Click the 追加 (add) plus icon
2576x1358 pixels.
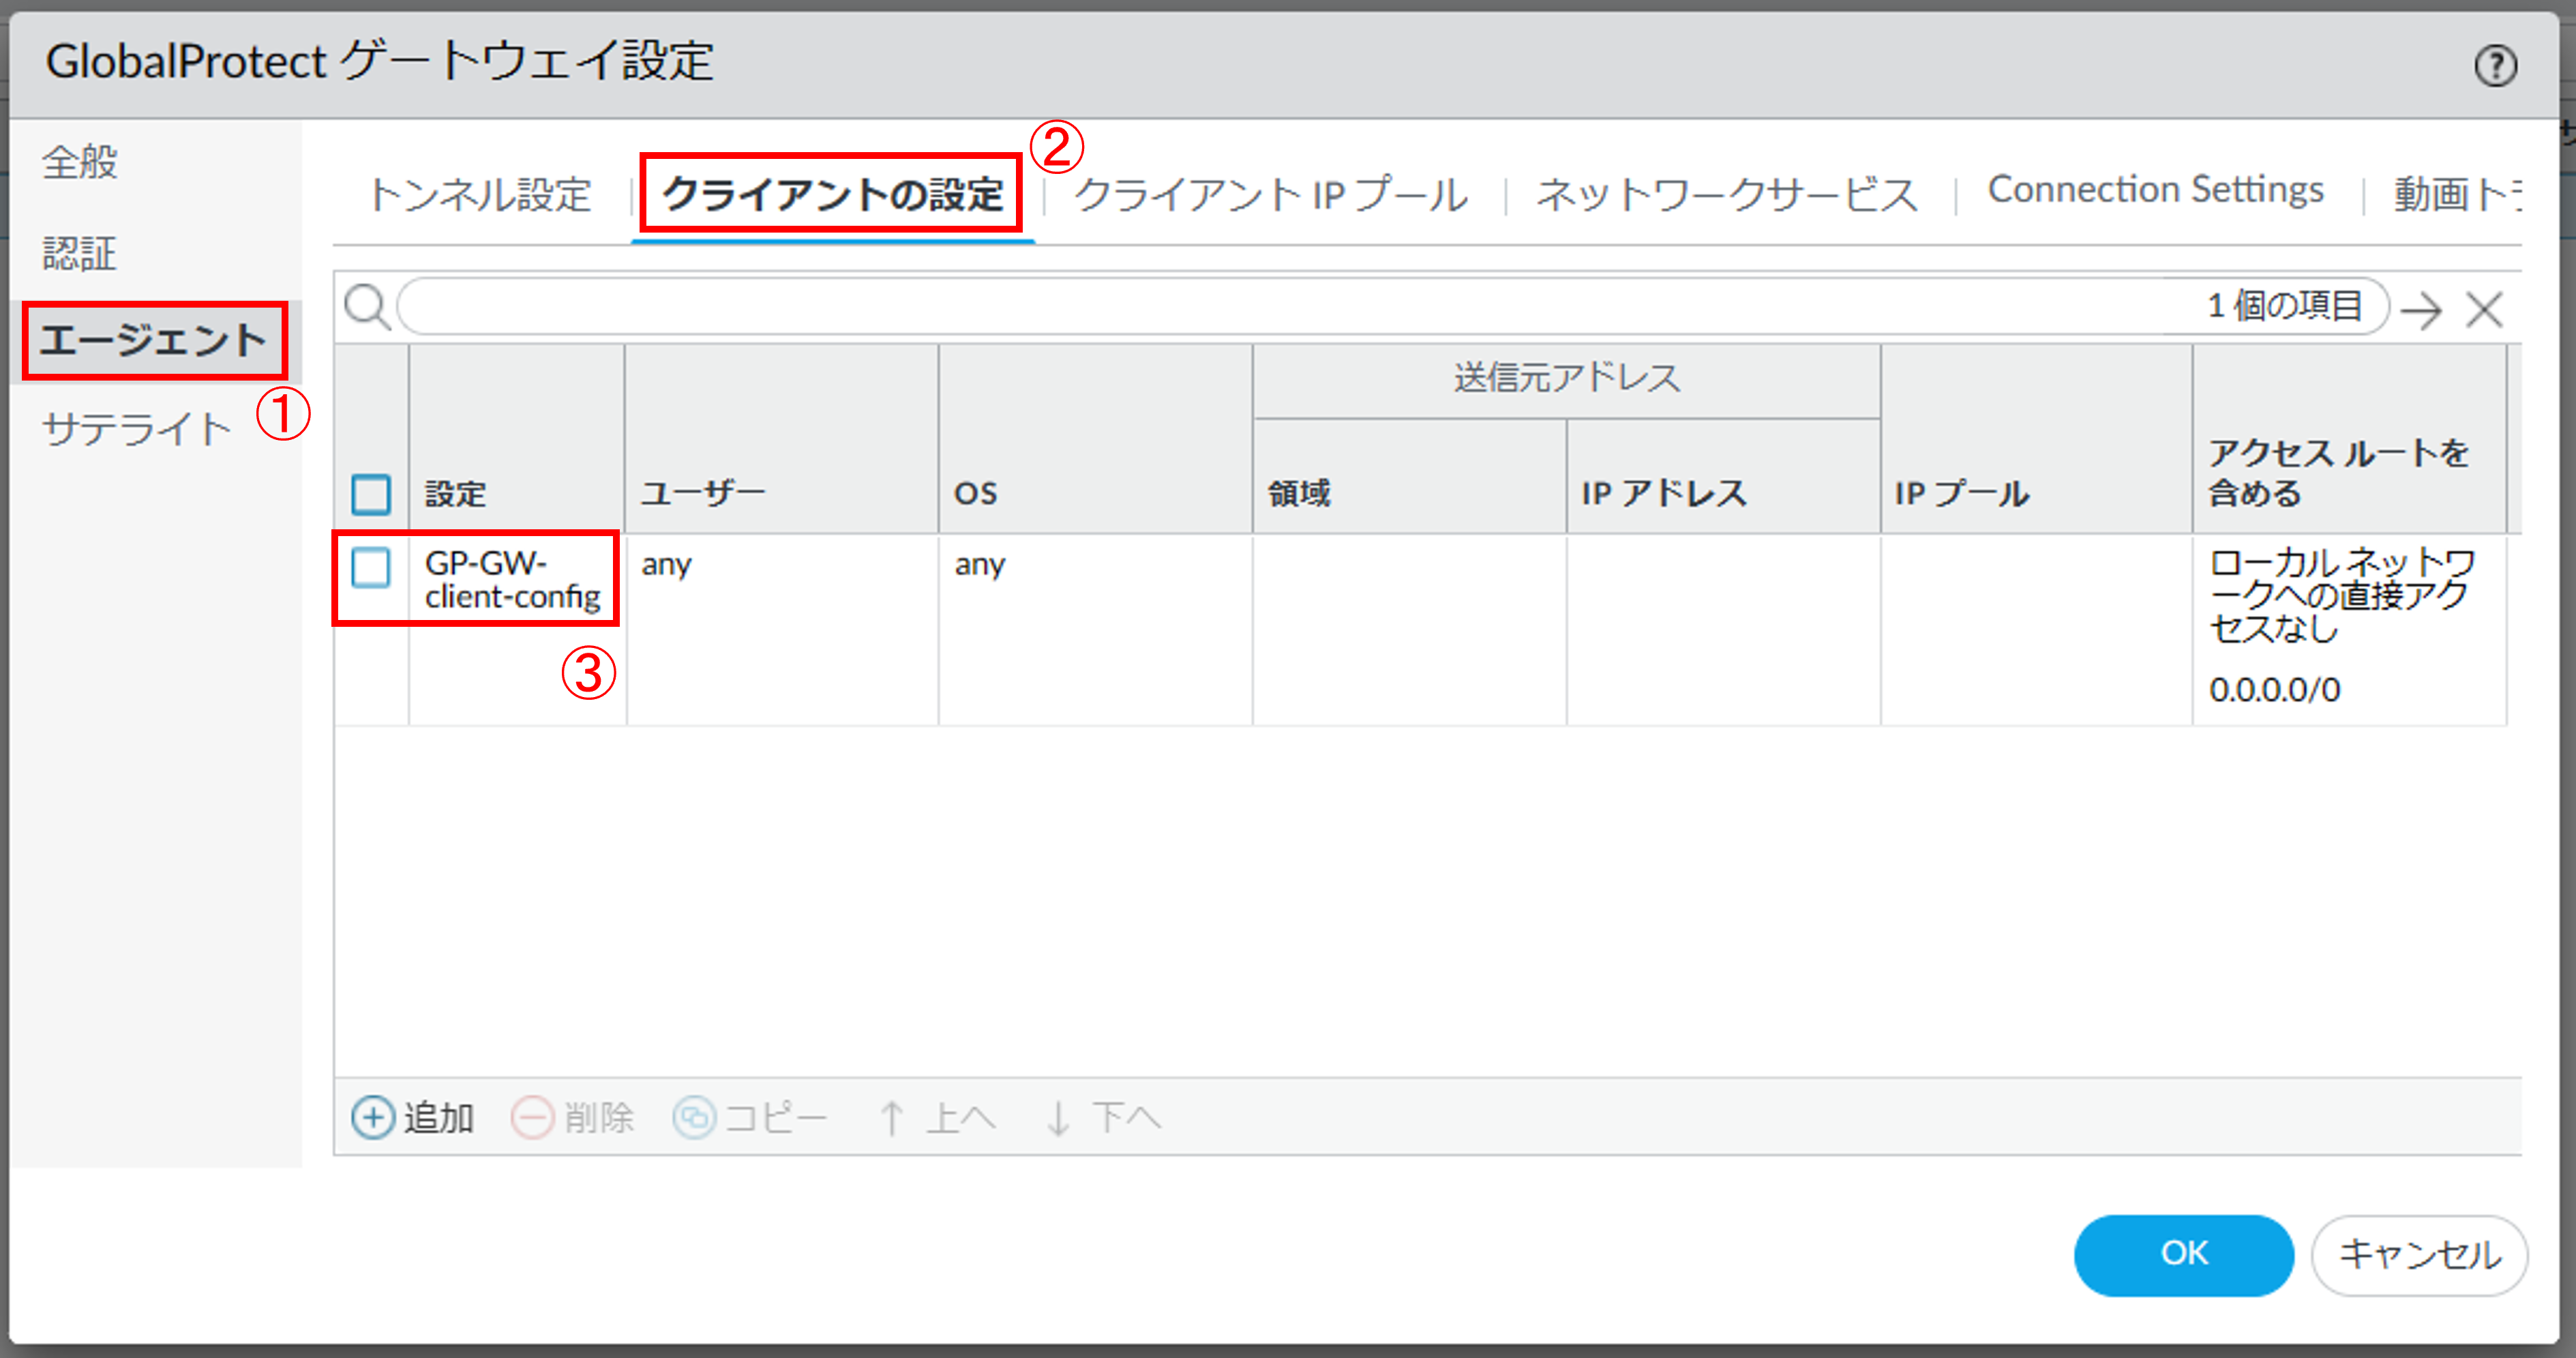pyautogui.click(x=373, y=1117)
